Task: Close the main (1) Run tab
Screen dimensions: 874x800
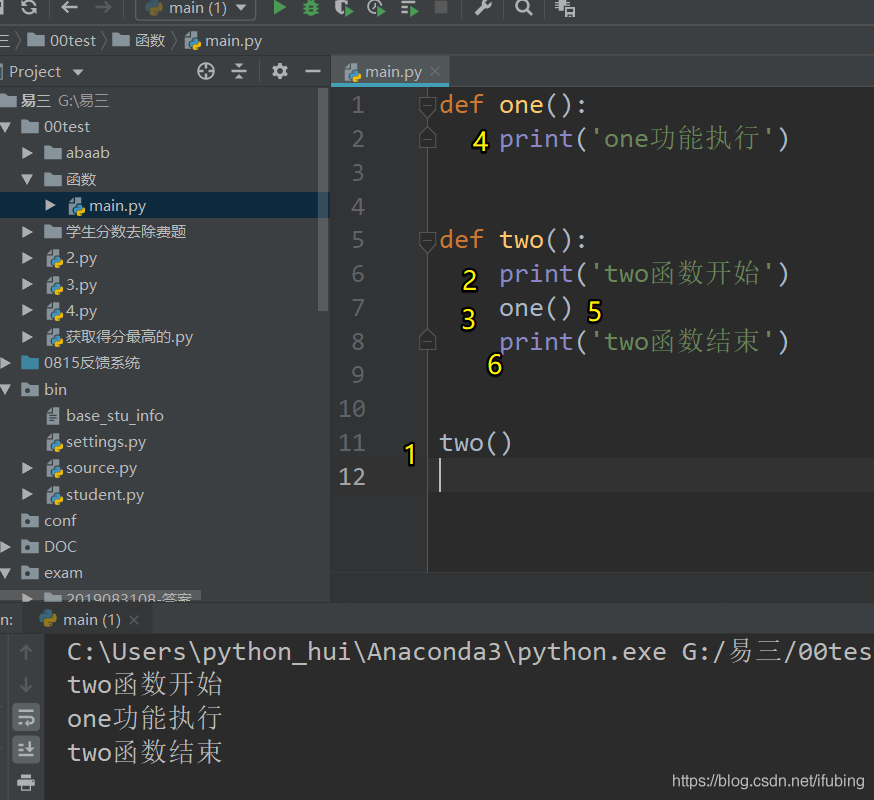Action: (x=134, y=619)
